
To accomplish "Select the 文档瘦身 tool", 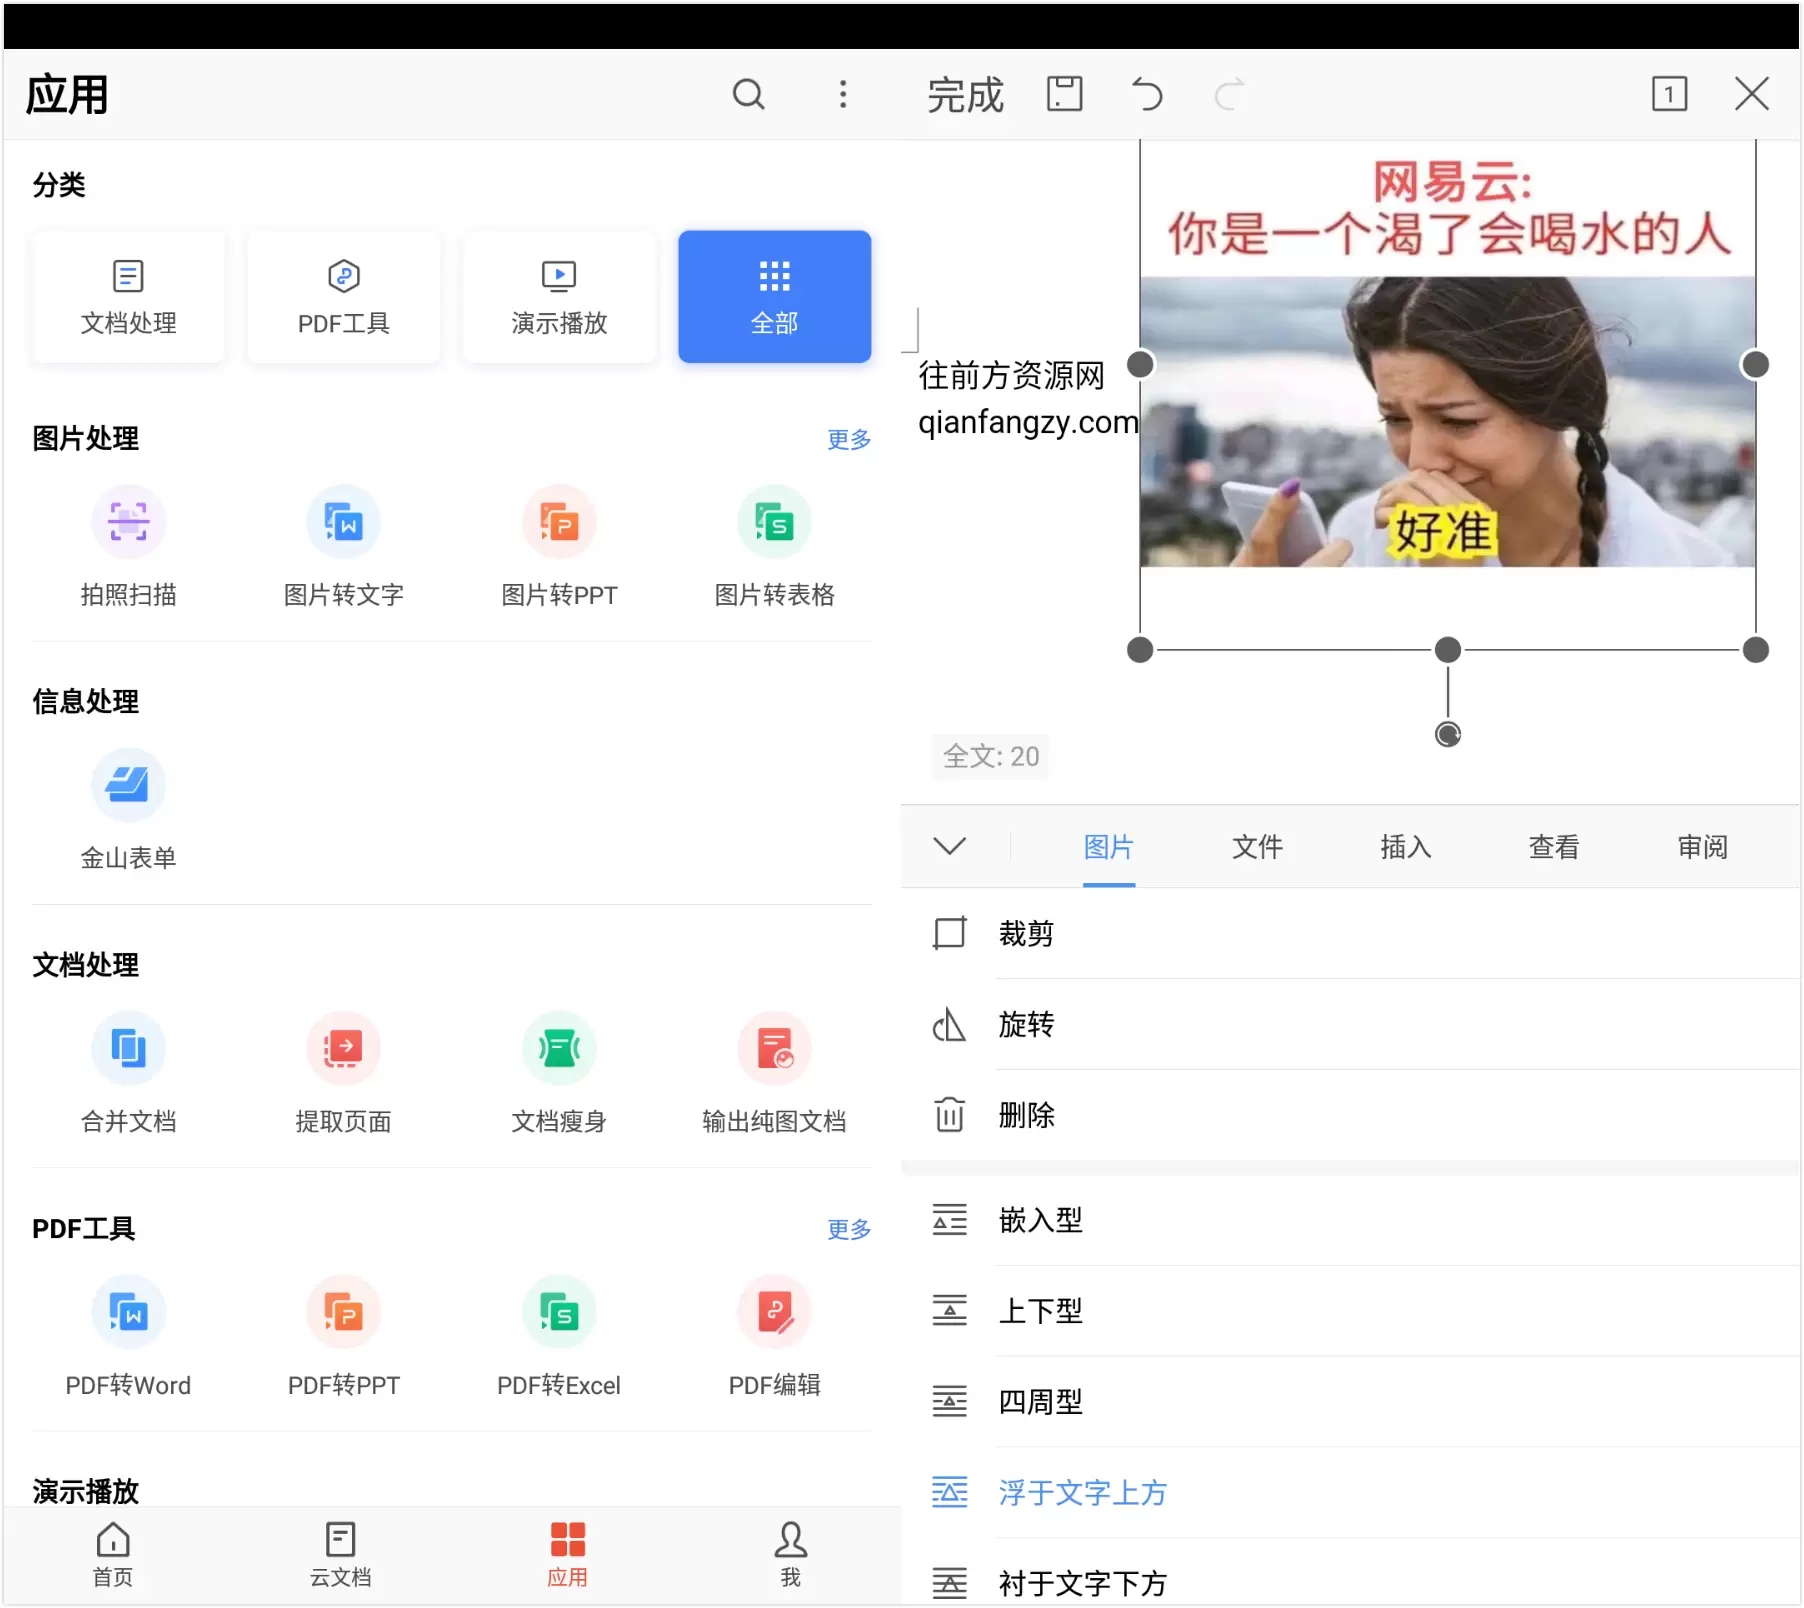I will (x=559, y=1072).
